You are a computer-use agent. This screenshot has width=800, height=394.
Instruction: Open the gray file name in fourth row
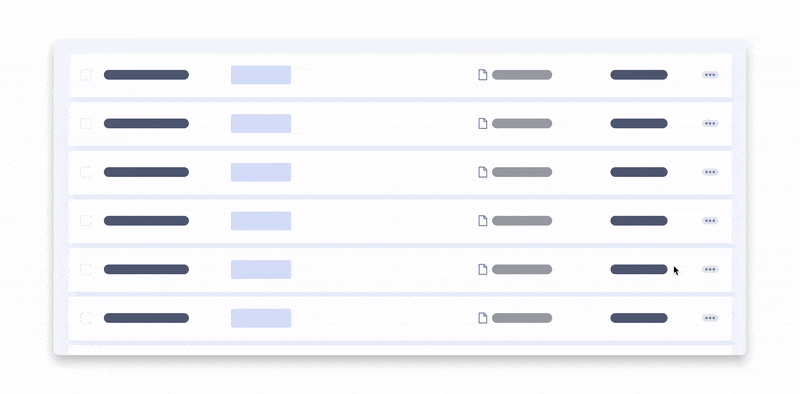click(522, 221)
